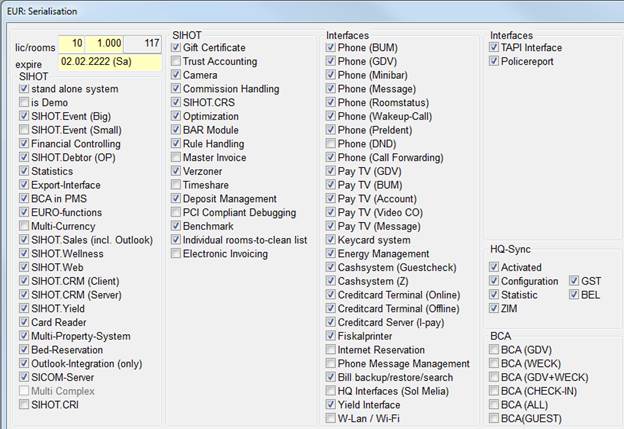Image resolution: width=624 pixels, height=429 pixels.
Task: Enable BCA (CHECK-IN) option
Action: coord(495,391)
